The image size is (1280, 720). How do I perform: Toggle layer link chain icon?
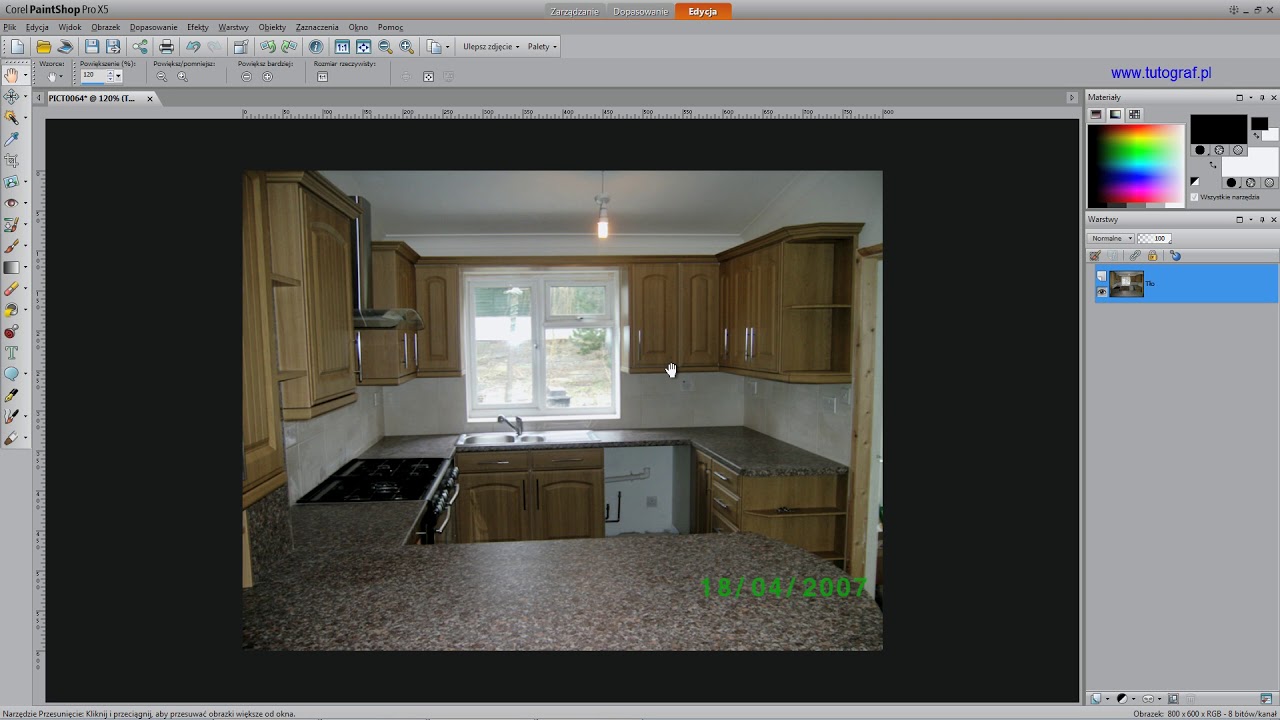pos(1134,256)
